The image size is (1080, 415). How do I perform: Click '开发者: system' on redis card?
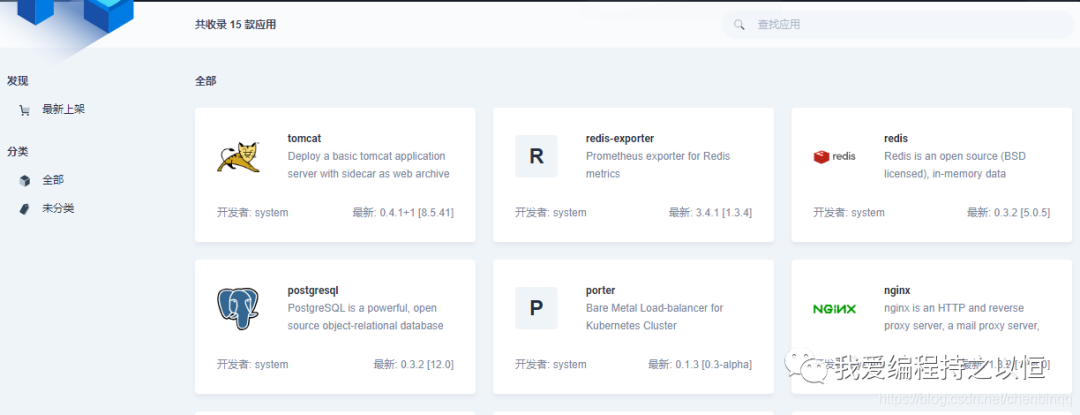click(x=849, y=213)
